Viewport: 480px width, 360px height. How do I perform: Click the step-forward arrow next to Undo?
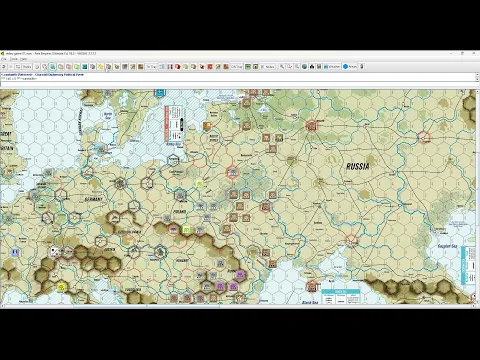point(10,67)
